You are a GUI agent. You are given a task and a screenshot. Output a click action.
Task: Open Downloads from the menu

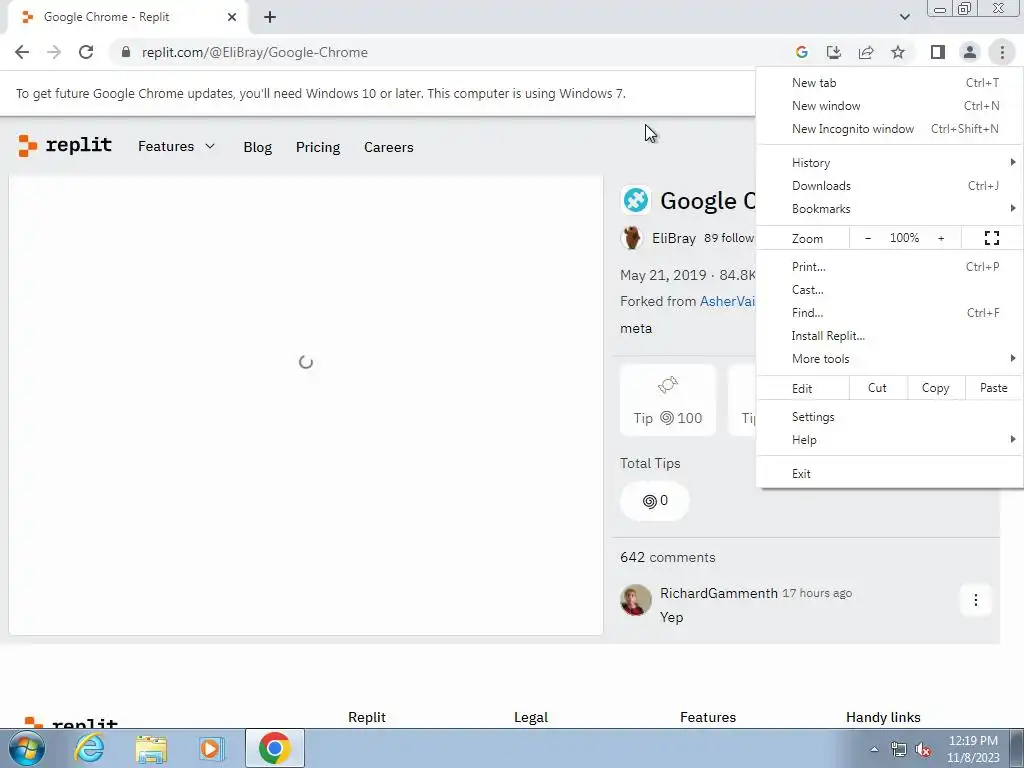click(x=889, y=185)
